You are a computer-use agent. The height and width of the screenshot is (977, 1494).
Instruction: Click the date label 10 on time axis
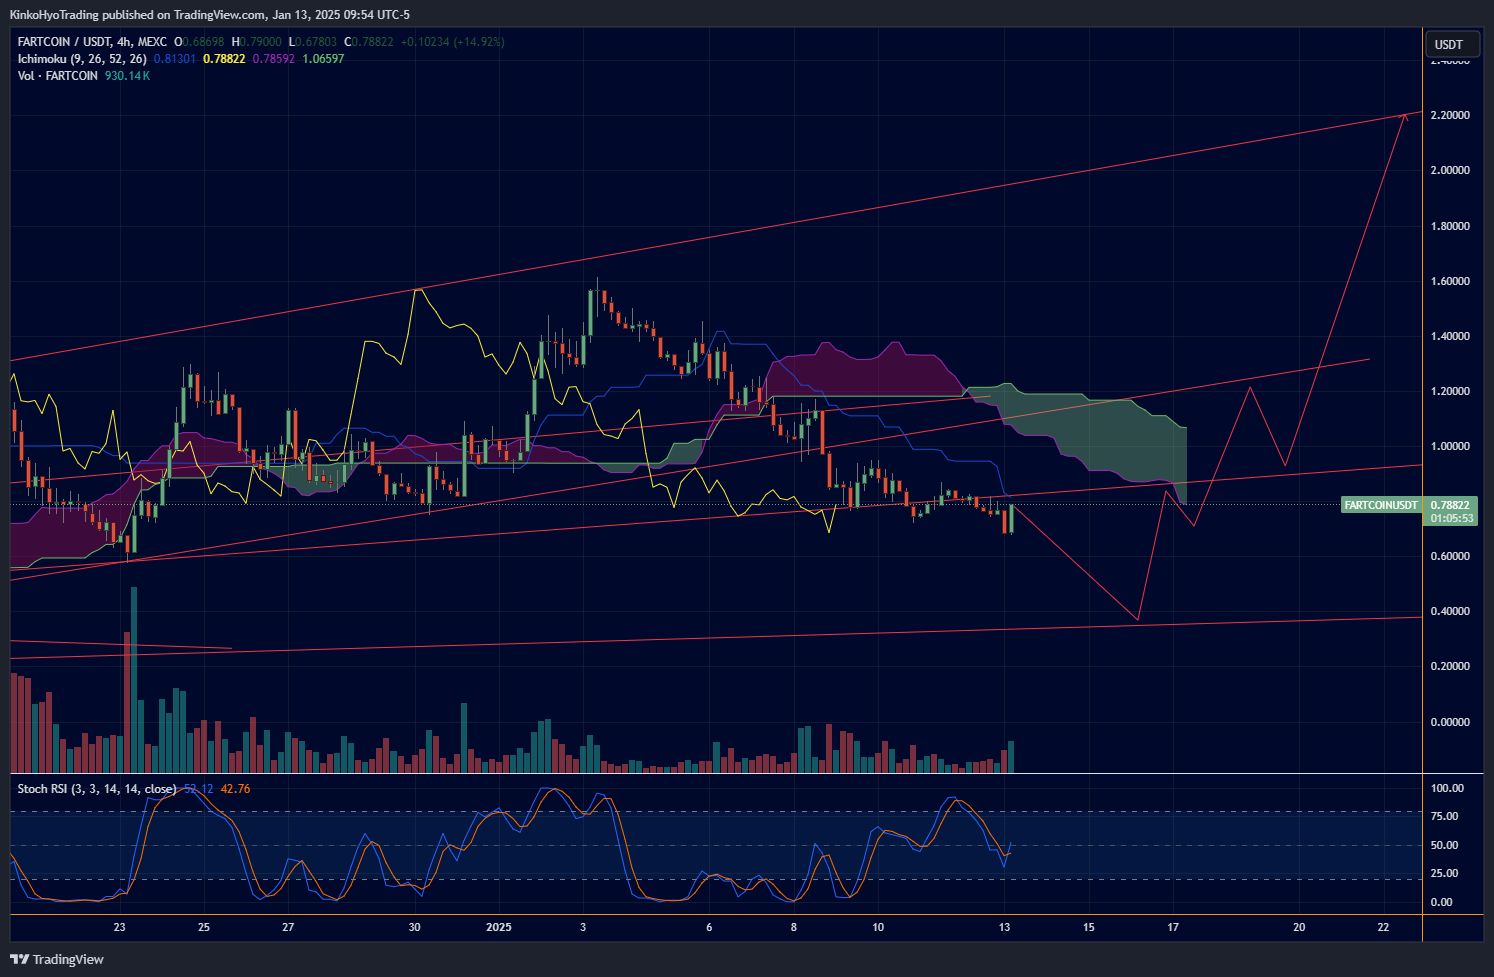click(x=878, y=927)
